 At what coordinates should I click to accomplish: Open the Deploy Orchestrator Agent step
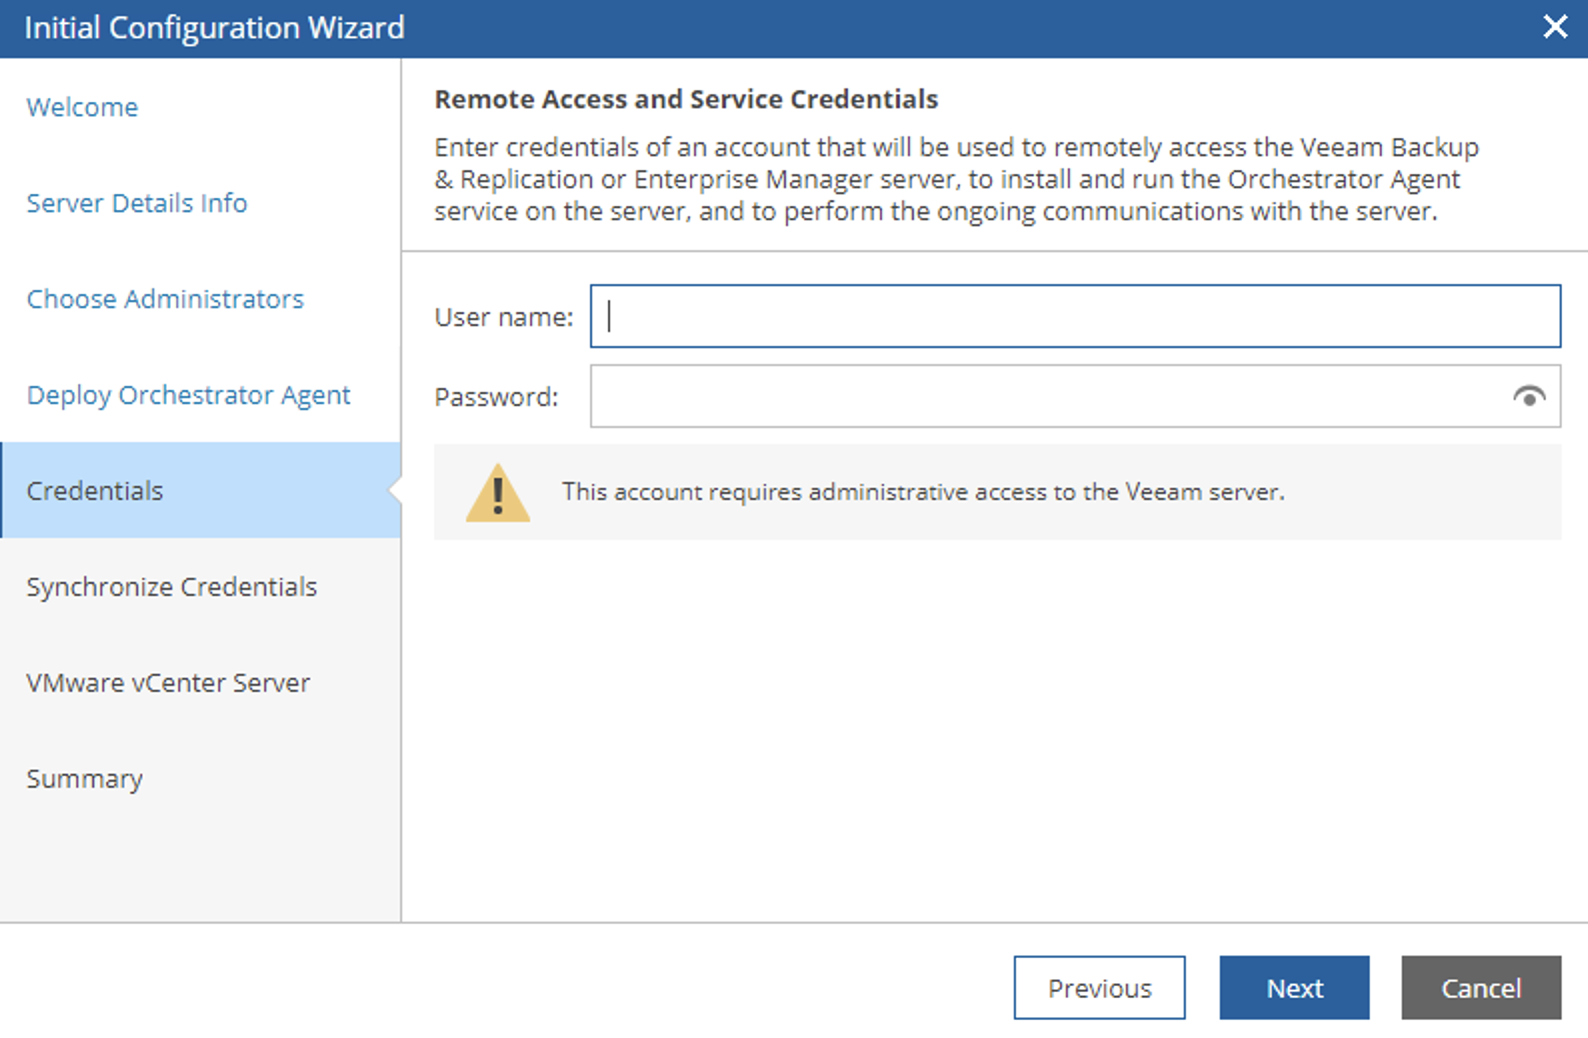pyautogui.click(x=188, y=395)
